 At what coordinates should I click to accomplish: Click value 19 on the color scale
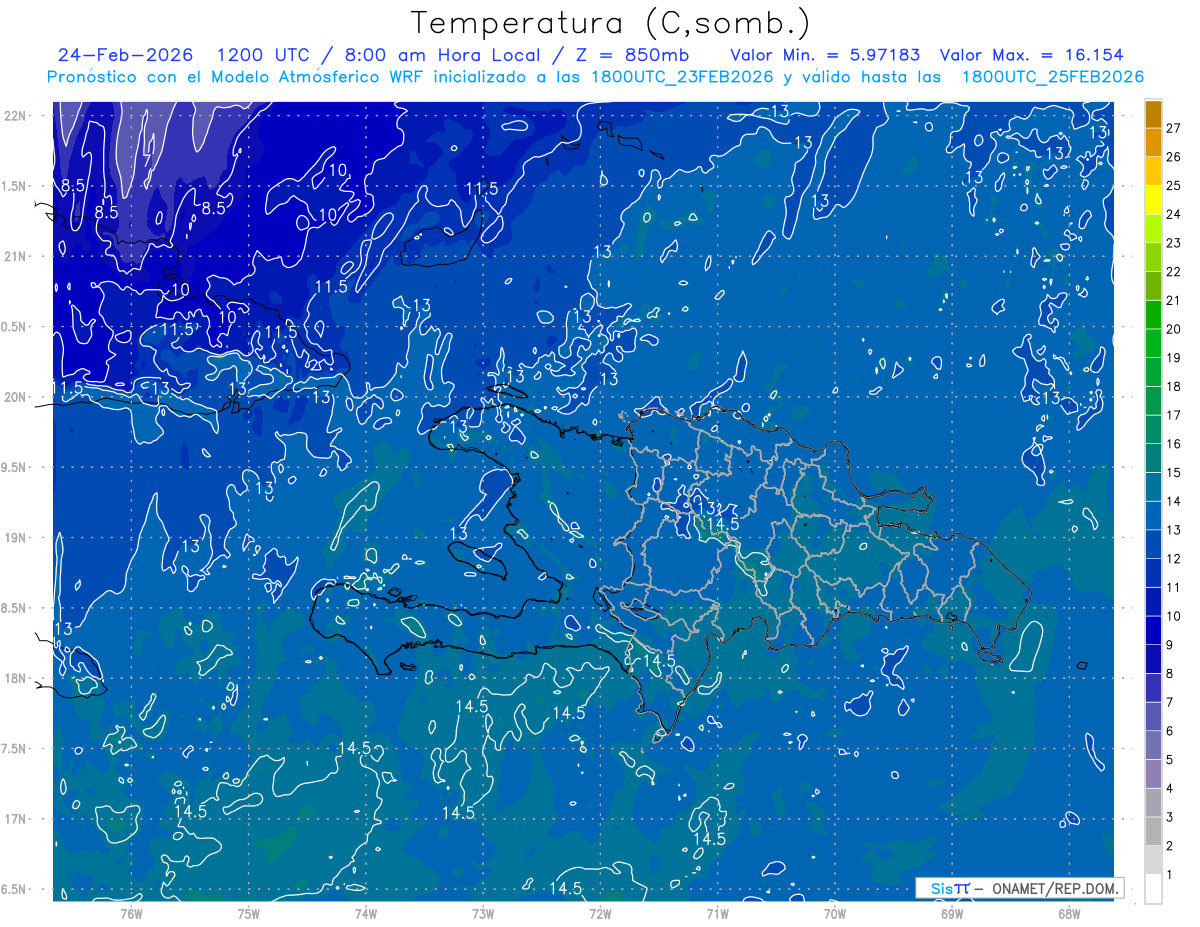coord(1174,358)
